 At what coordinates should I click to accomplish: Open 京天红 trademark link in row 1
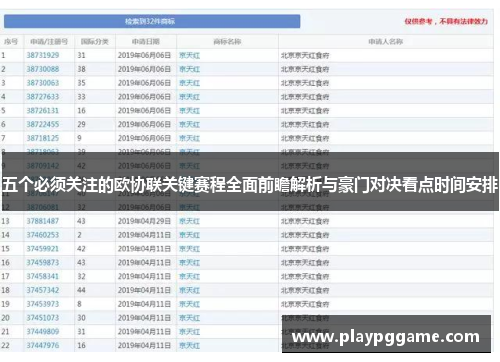[189, 56]
